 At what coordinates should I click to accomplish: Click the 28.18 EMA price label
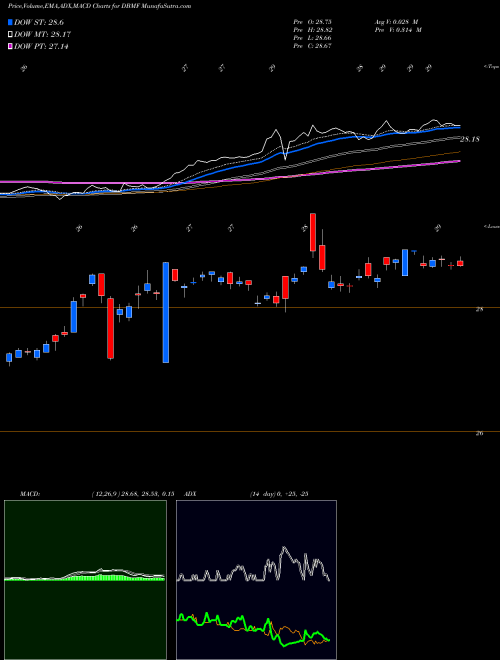[470, 139]
